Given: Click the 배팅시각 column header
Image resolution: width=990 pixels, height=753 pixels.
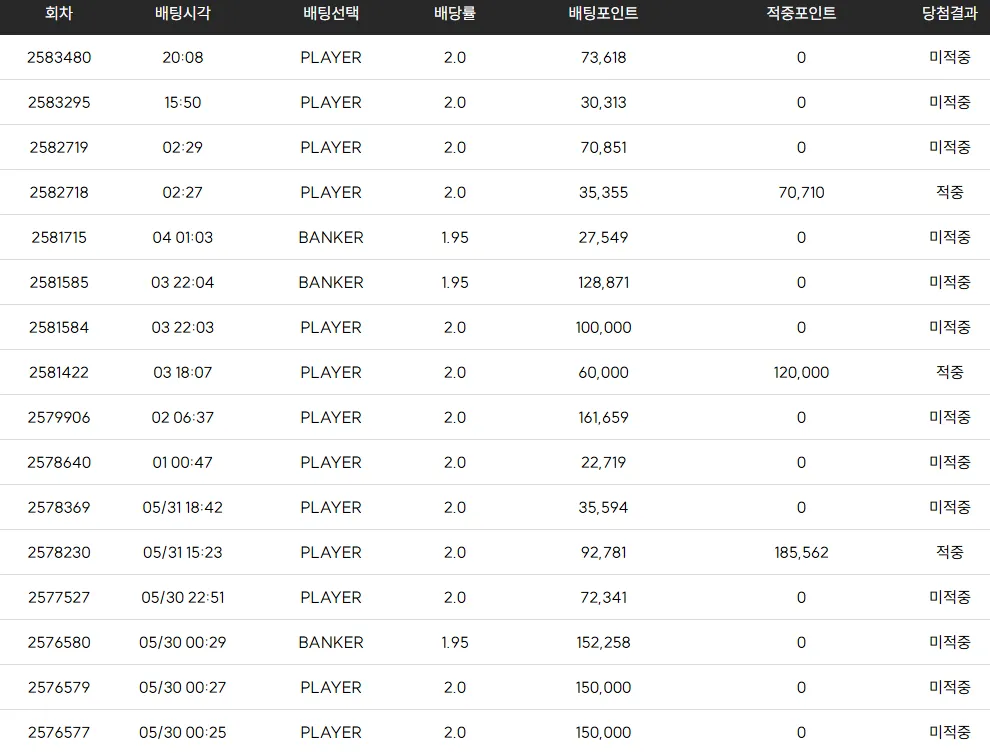Looking at the screenshot, I should click(x=182, y=13).
